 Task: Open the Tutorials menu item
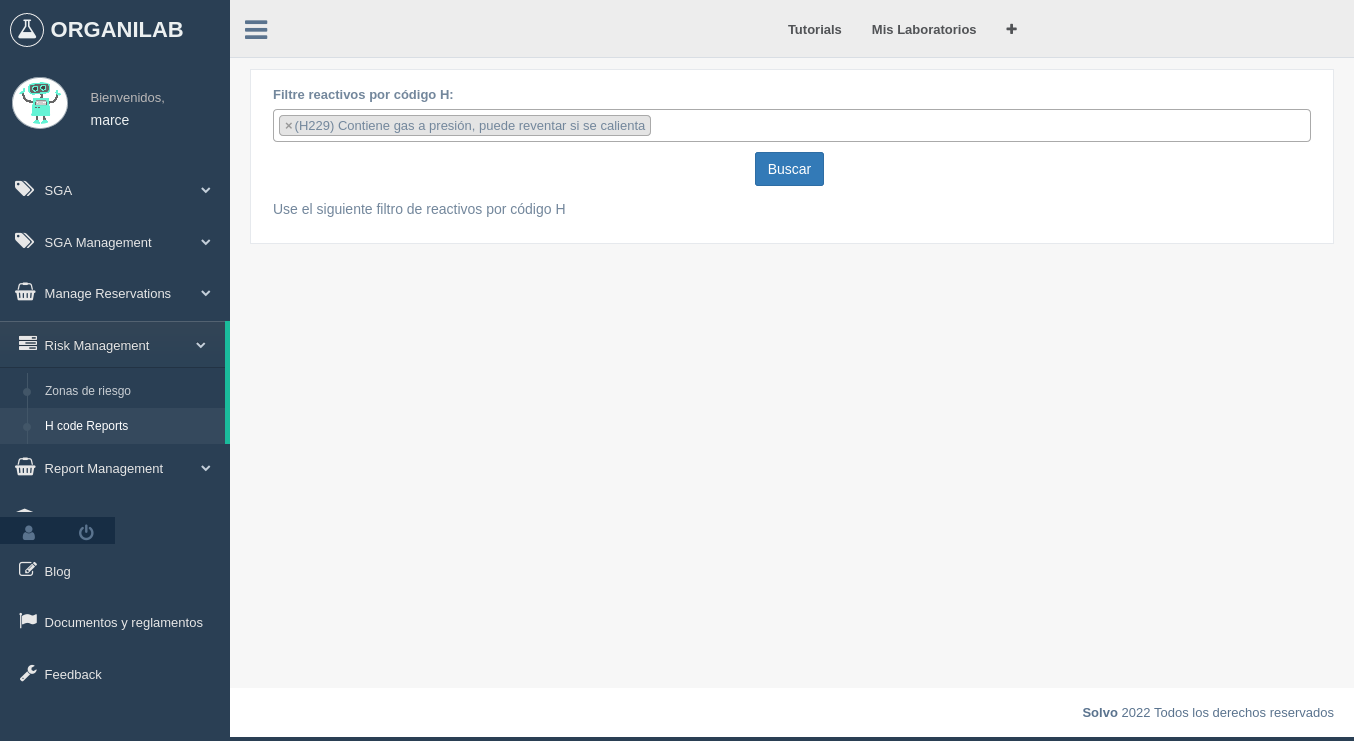pos(814,29)
